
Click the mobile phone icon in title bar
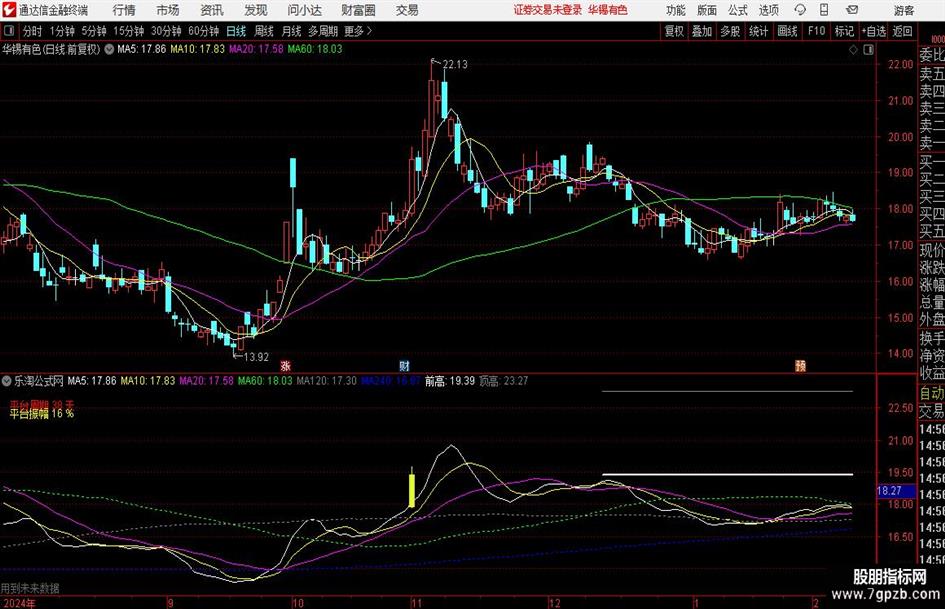[x=824, y=10]
